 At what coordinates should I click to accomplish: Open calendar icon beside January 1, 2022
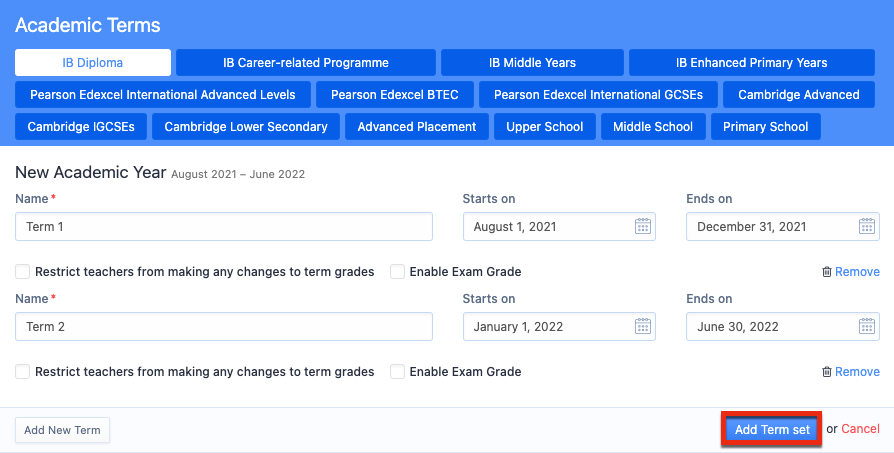click(643, 327)
